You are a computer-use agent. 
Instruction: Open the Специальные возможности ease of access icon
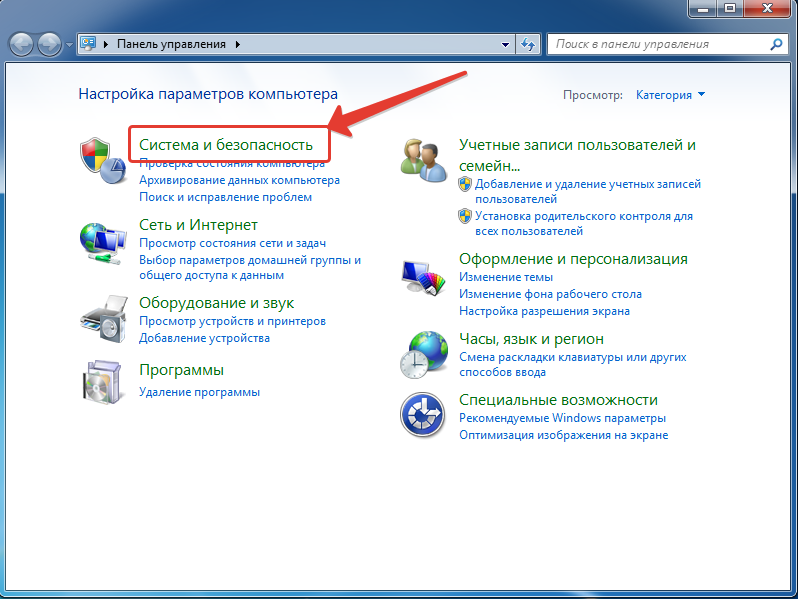click(423, 415)
